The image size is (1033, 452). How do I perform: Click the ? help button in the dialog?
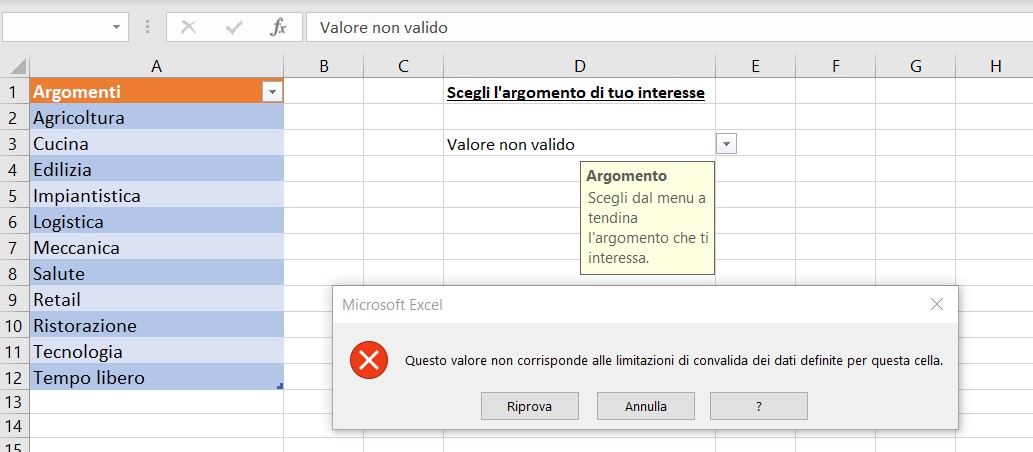(758, 406)
